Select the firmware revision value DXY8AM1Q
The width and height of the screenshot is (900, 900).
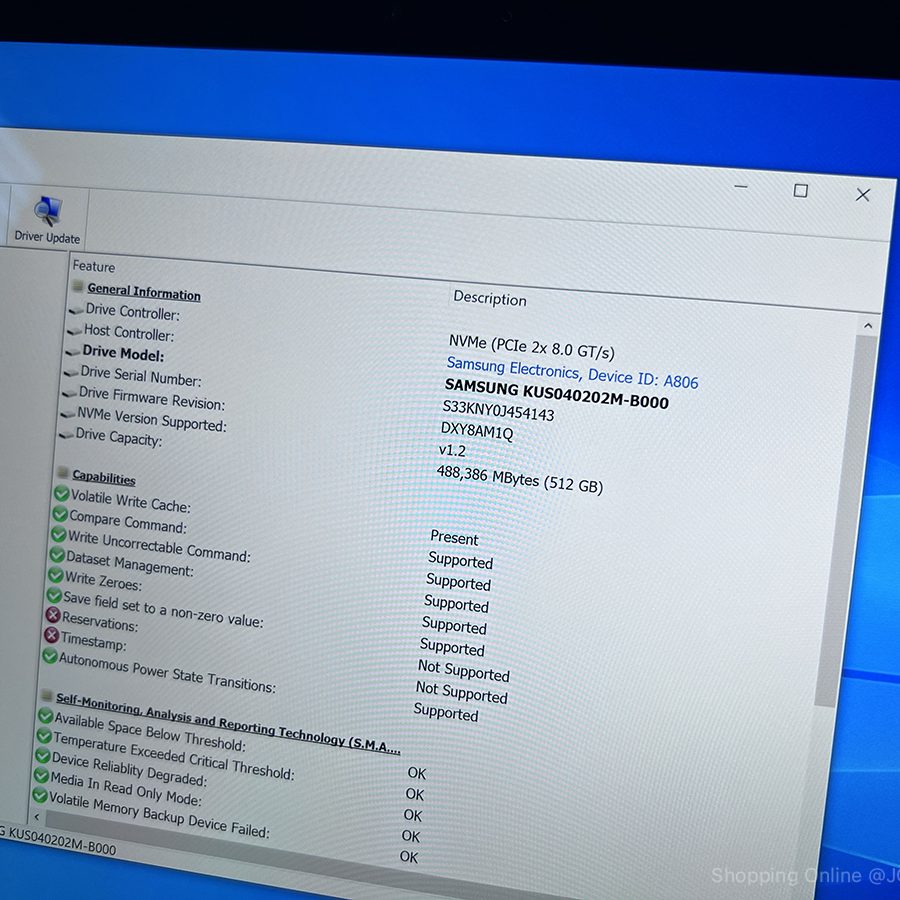pyautogui.click(x=476, y=430)
